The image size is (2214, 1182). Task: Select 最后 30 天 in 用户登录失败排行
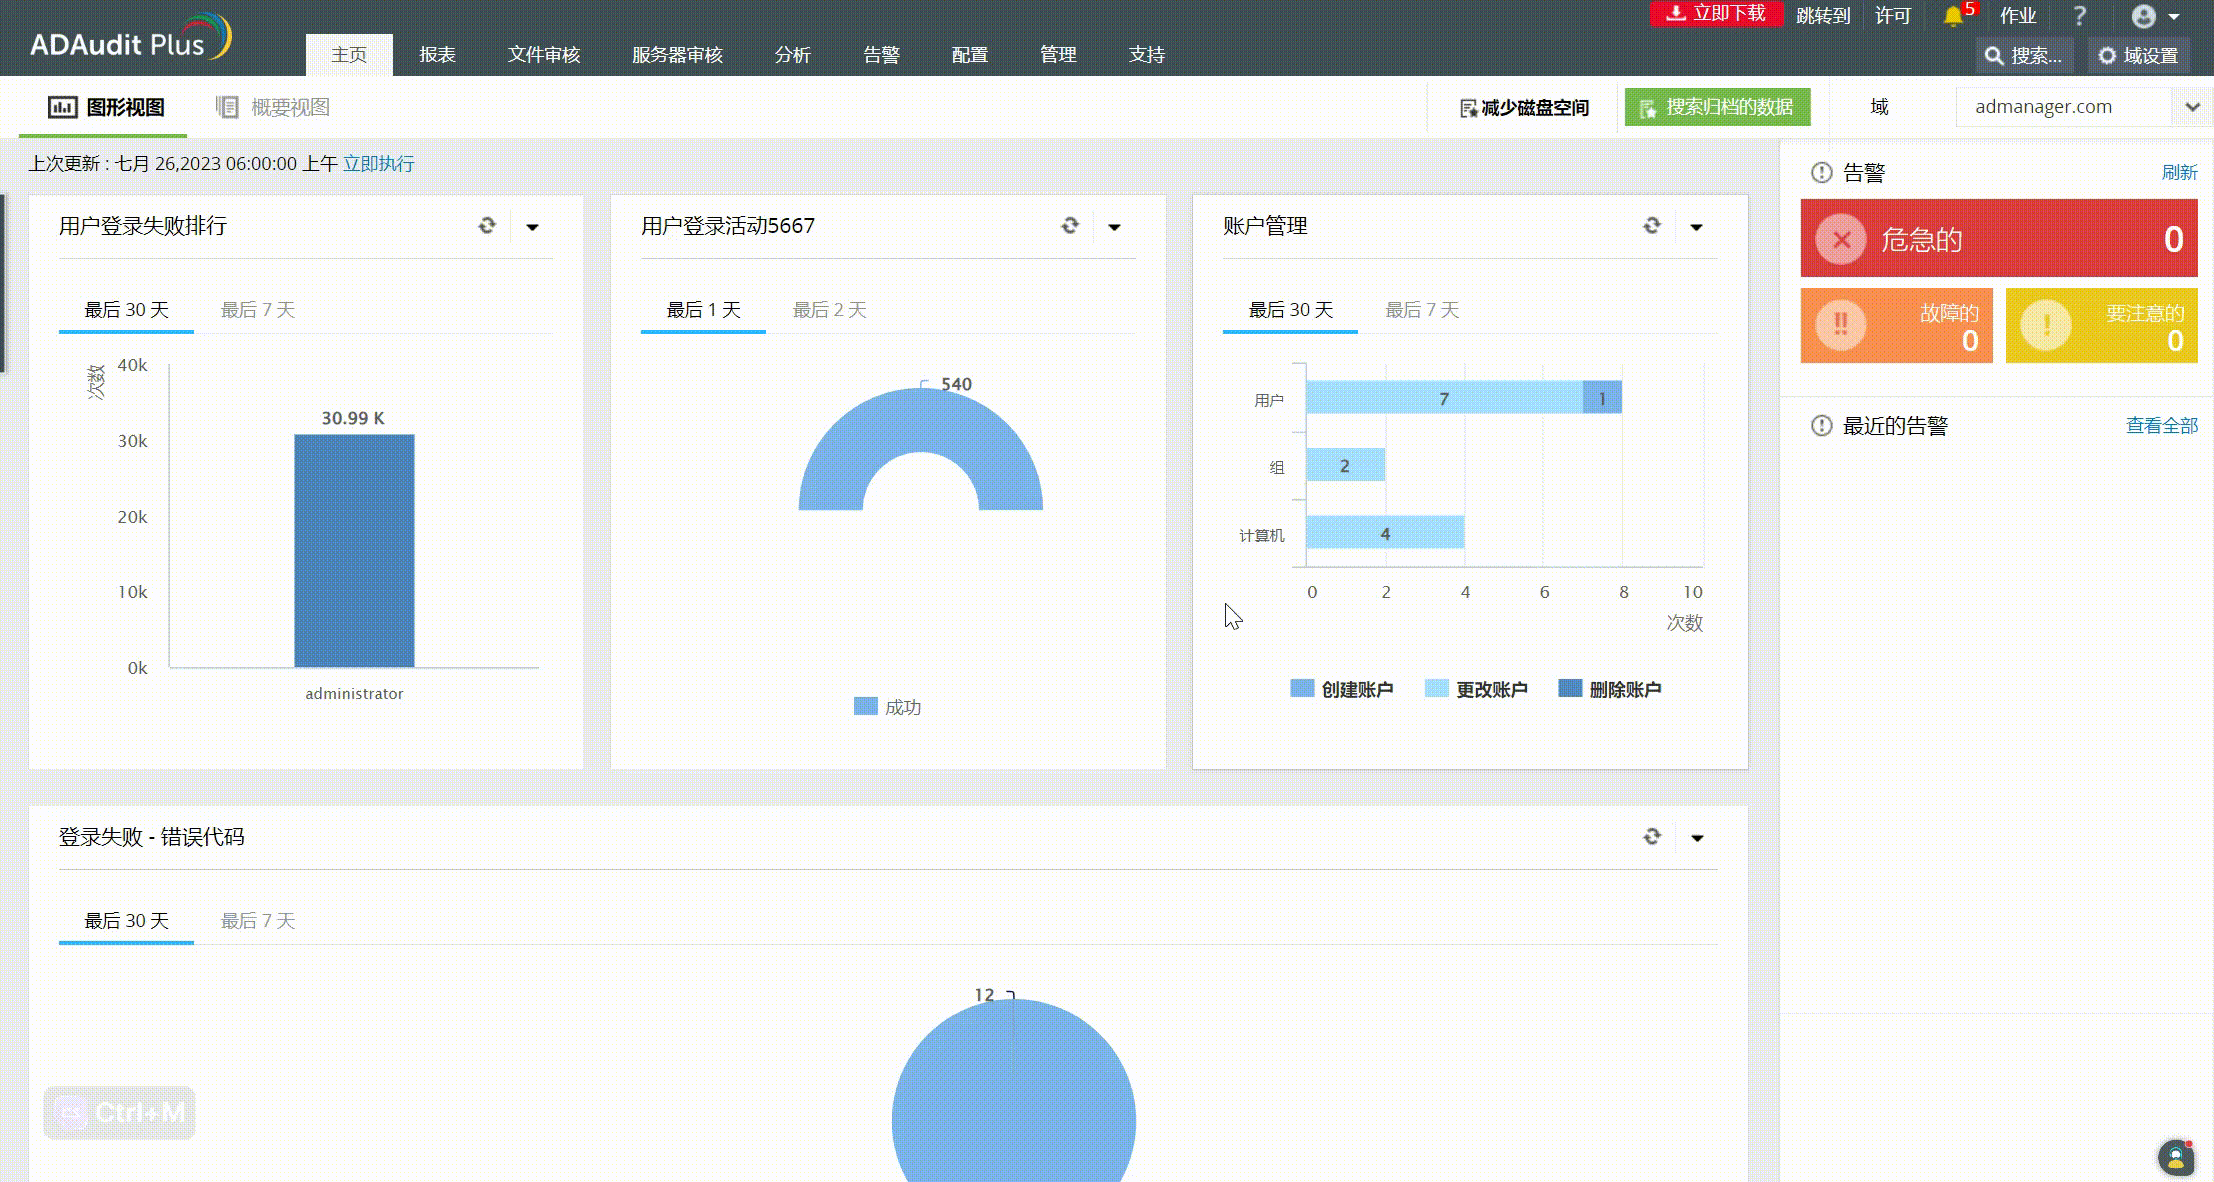pyautogui.click(x=126, y=310)
